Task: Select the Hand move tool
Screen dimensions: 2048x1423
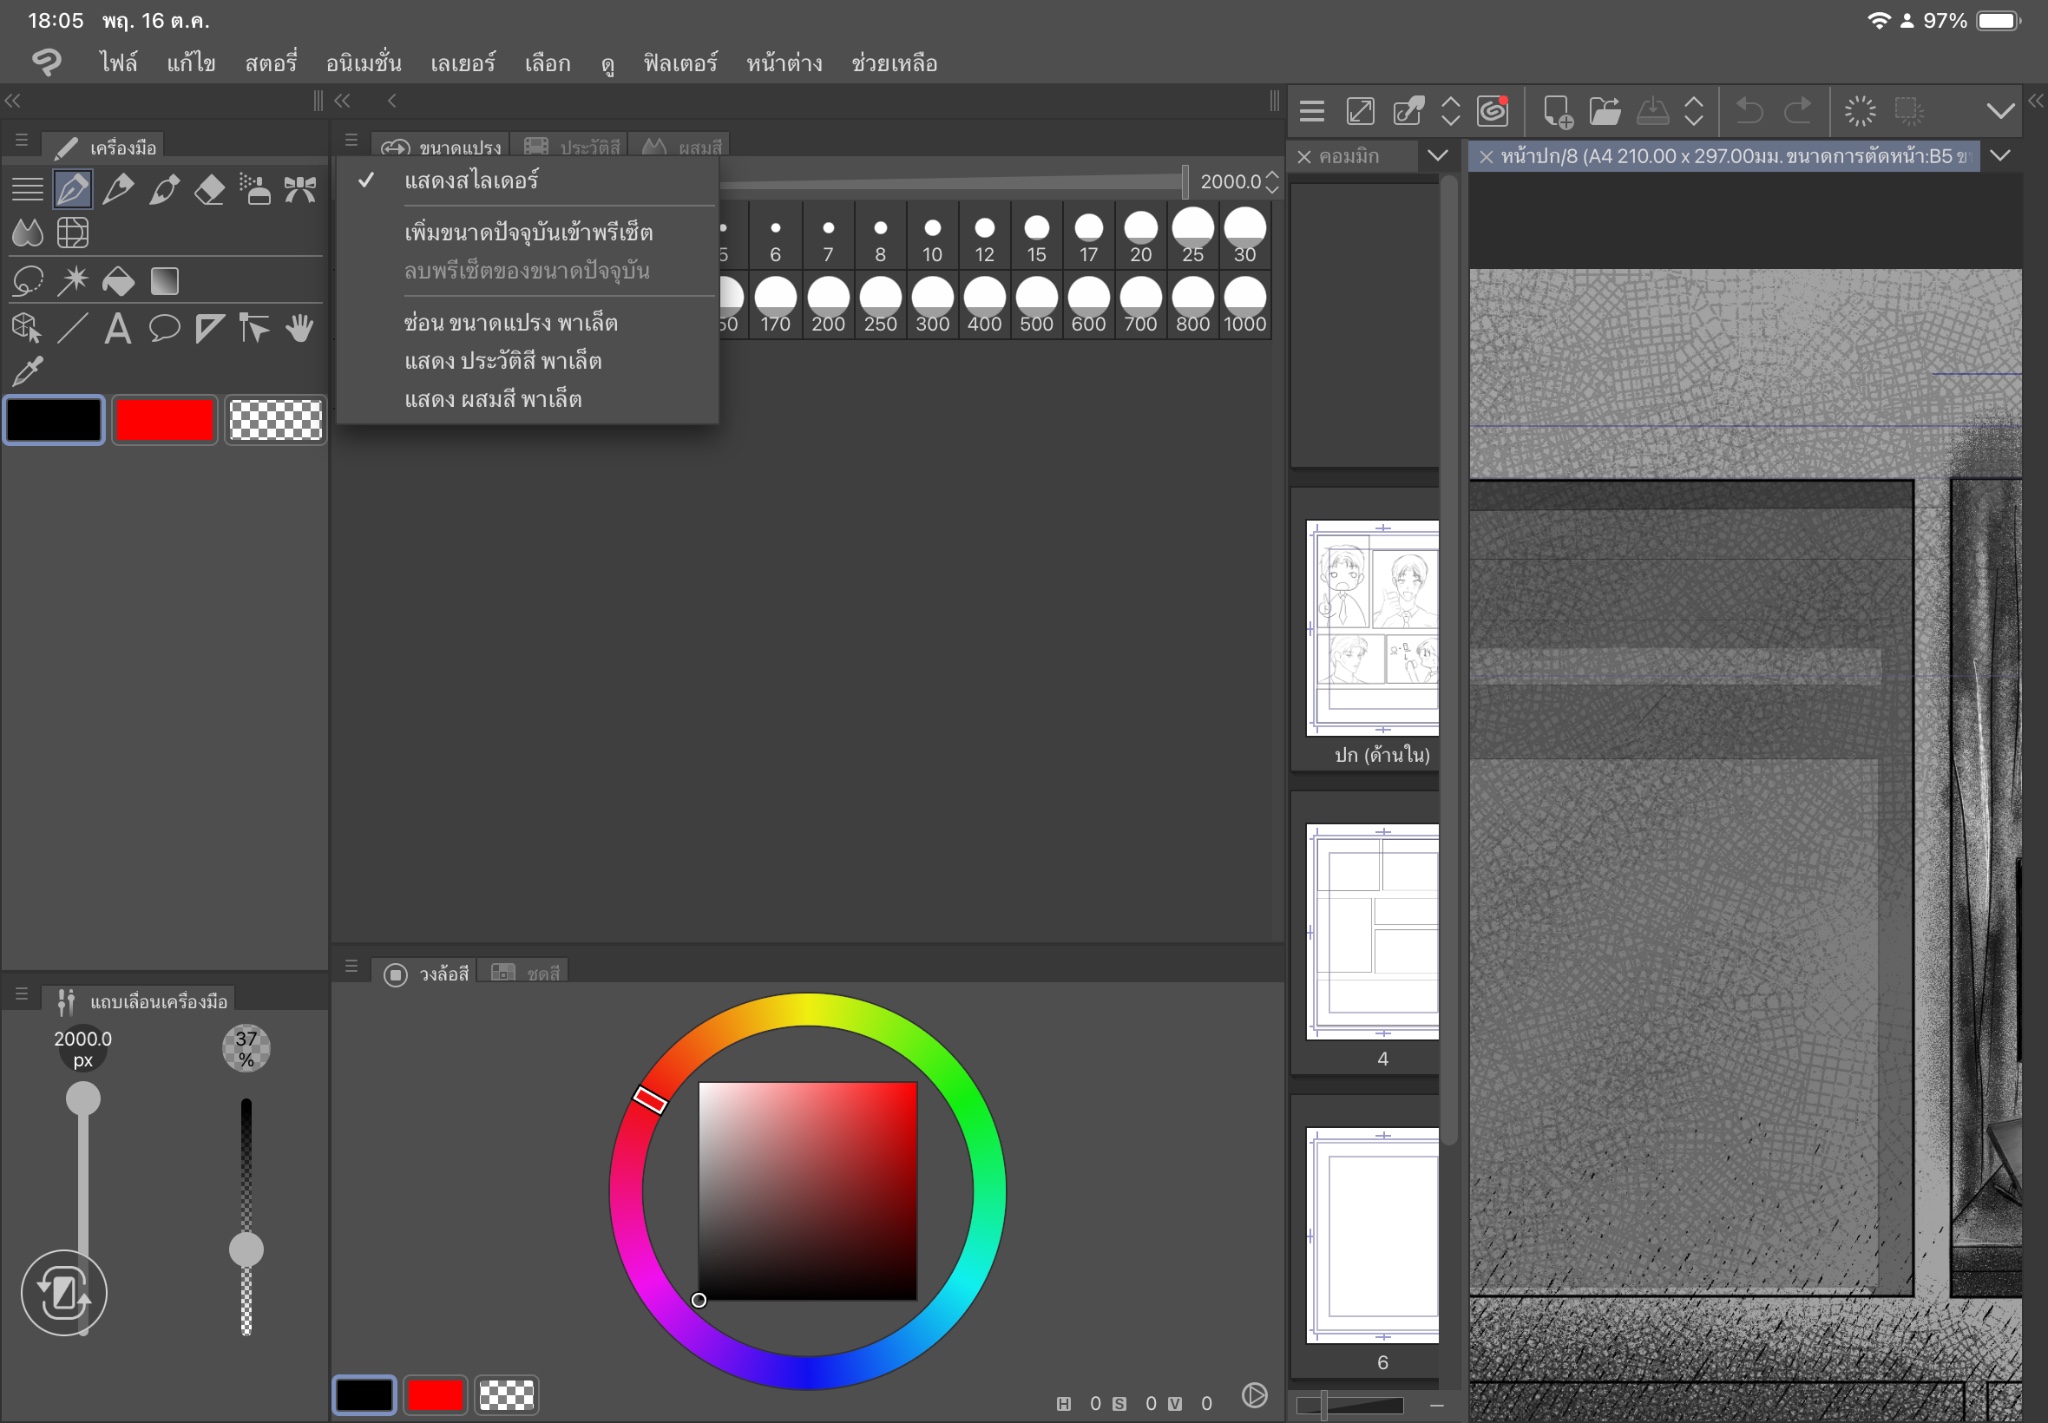Action: click(x=299, y=328)
